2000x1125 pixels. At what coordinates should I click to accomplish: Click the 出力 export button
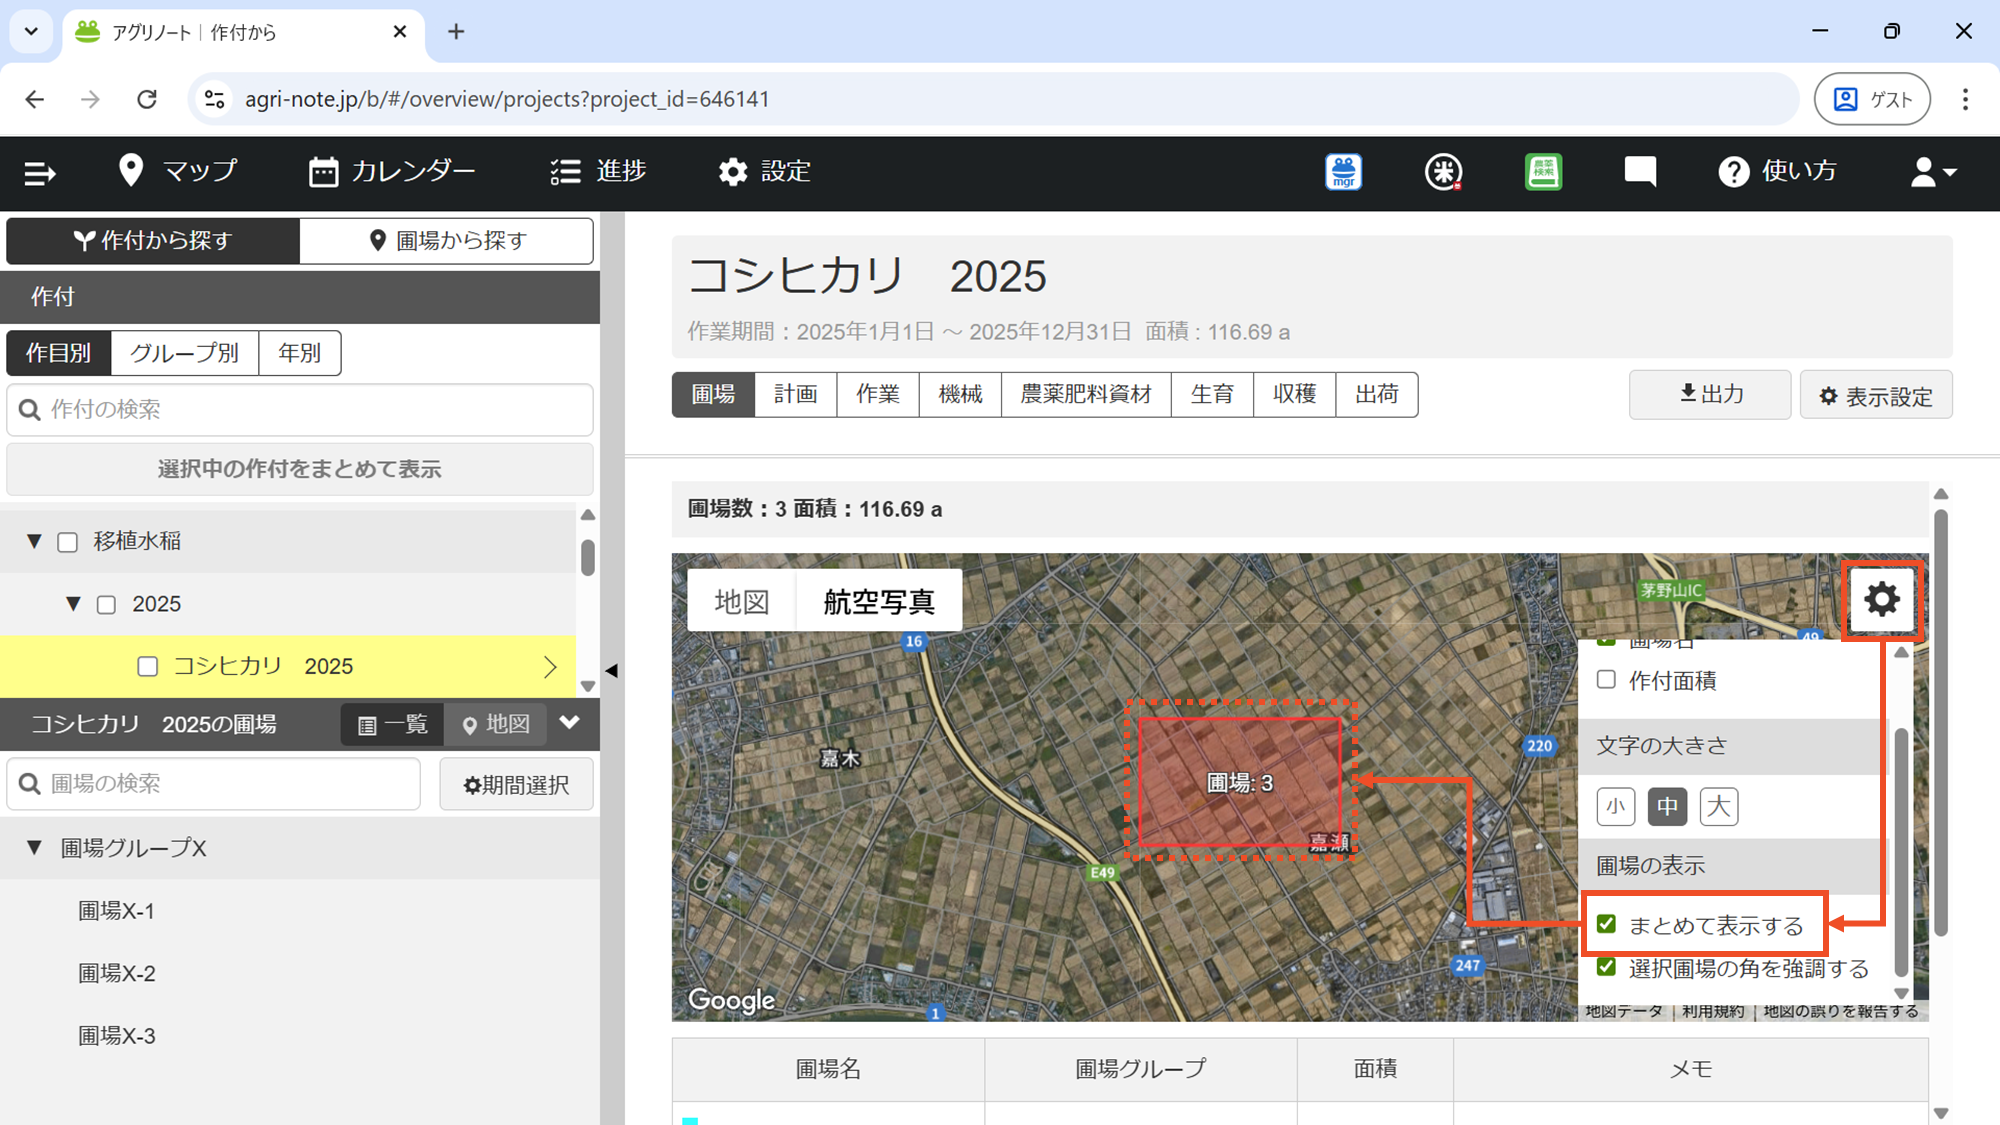coord(1710,394)
